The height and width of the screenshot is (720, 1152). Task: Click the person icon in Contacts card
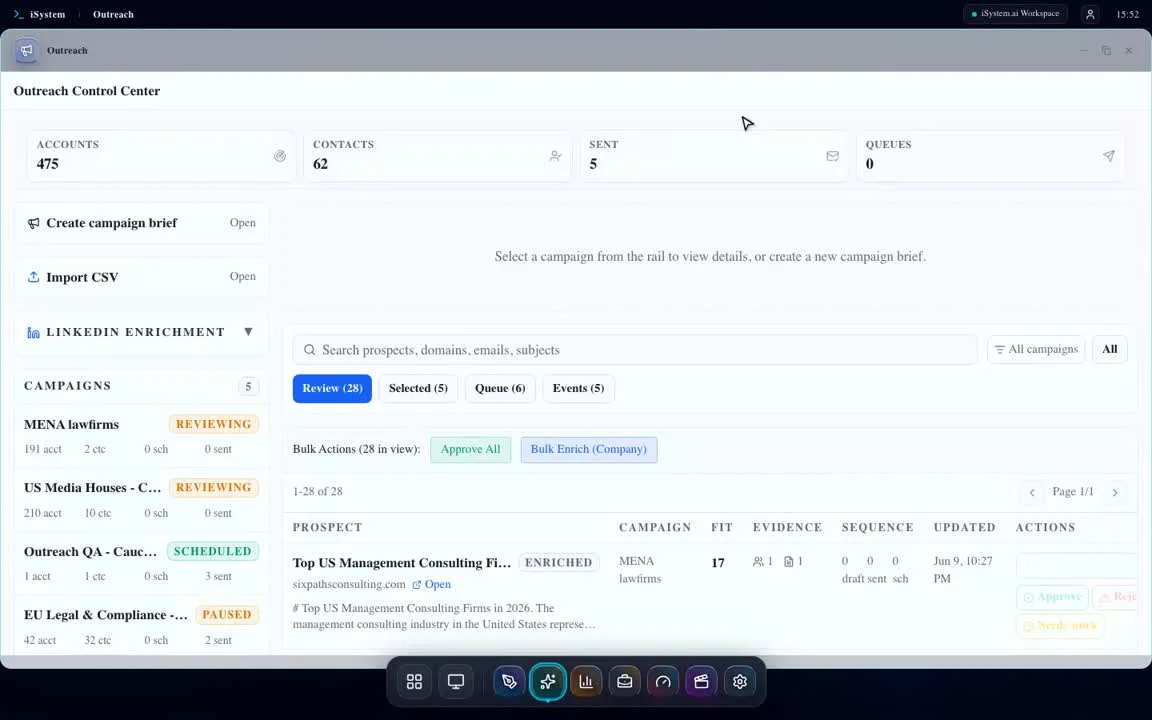pyautogui.click(x=555, y=156)
